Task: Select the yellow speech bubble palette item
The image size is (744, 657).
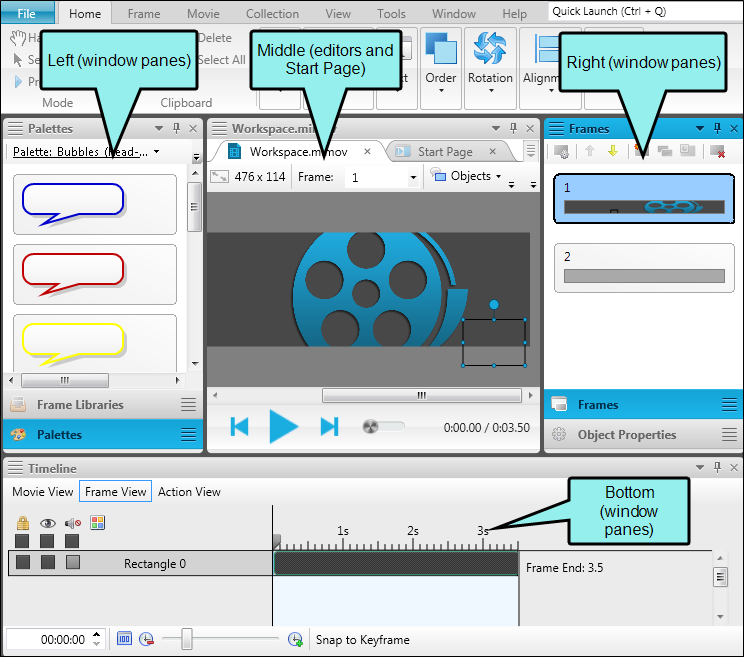Action: click(x=95, y=343)
